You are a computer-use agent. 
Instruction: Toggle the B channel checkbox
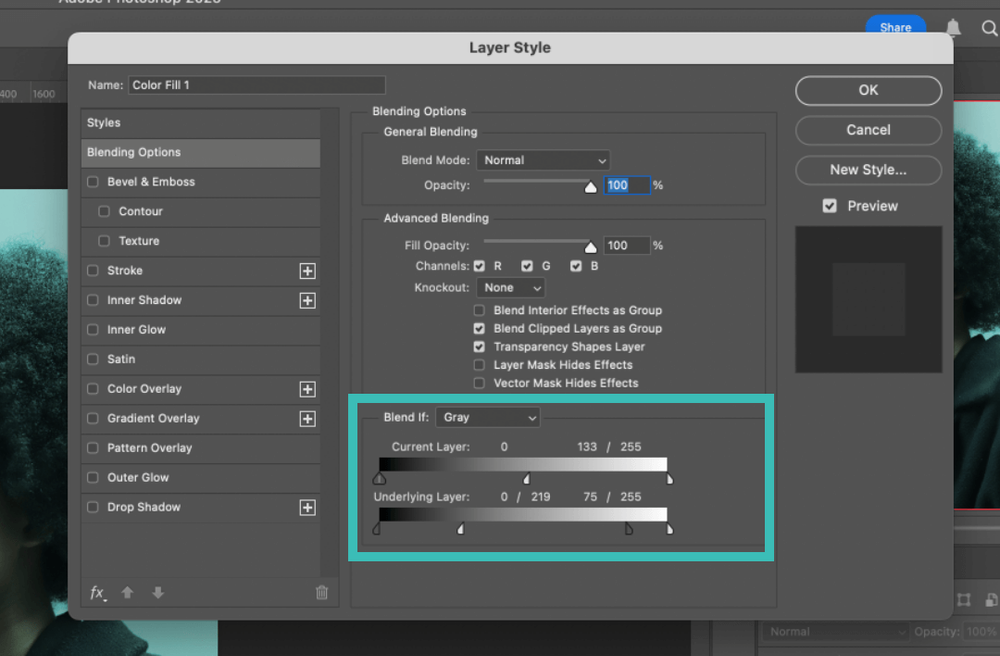click(576, 266)
